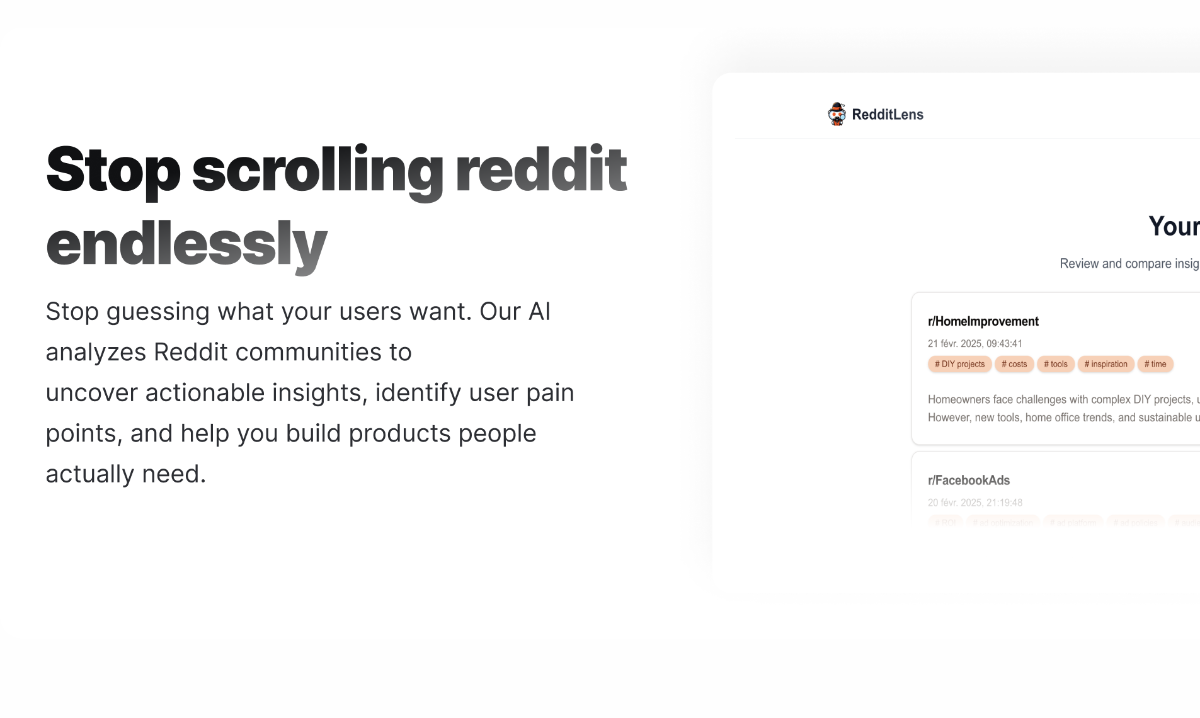The image size is (1200, 718).
Task: Select the faded # ad policies tag
Action: (1135, 522)
